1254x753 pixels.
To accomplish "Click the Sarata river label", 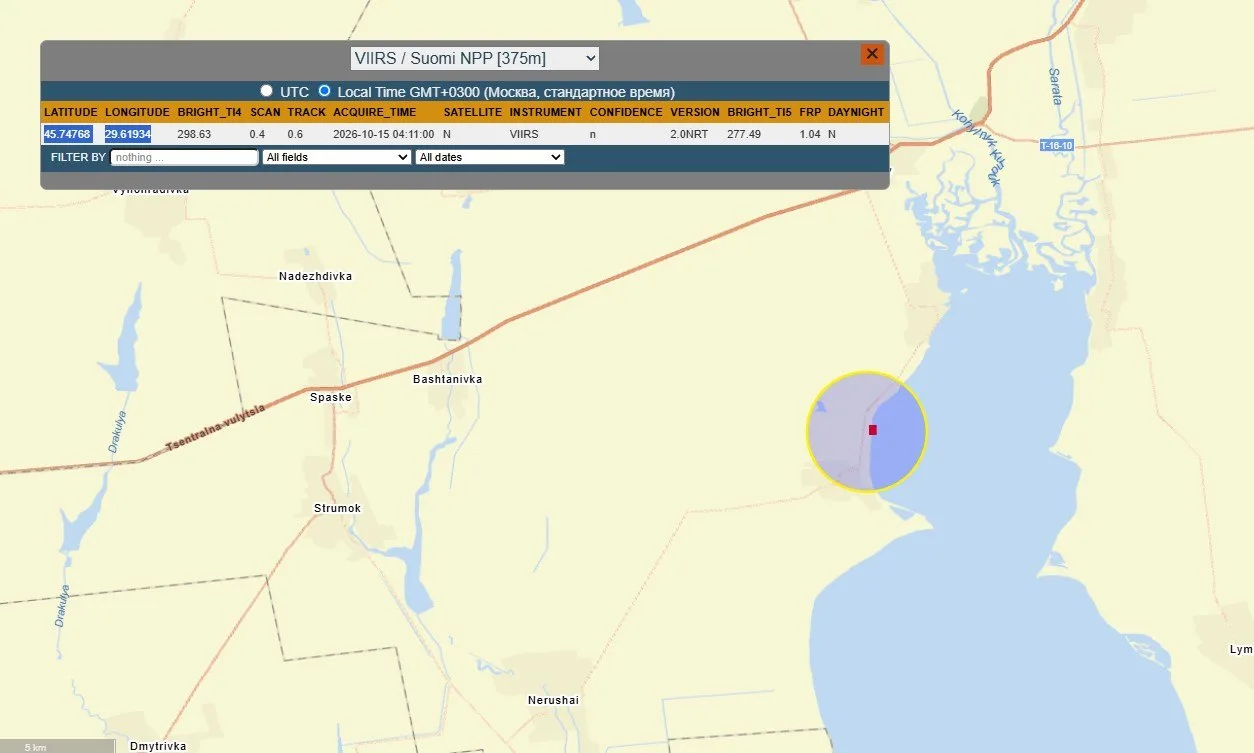I will [1055, 88].
